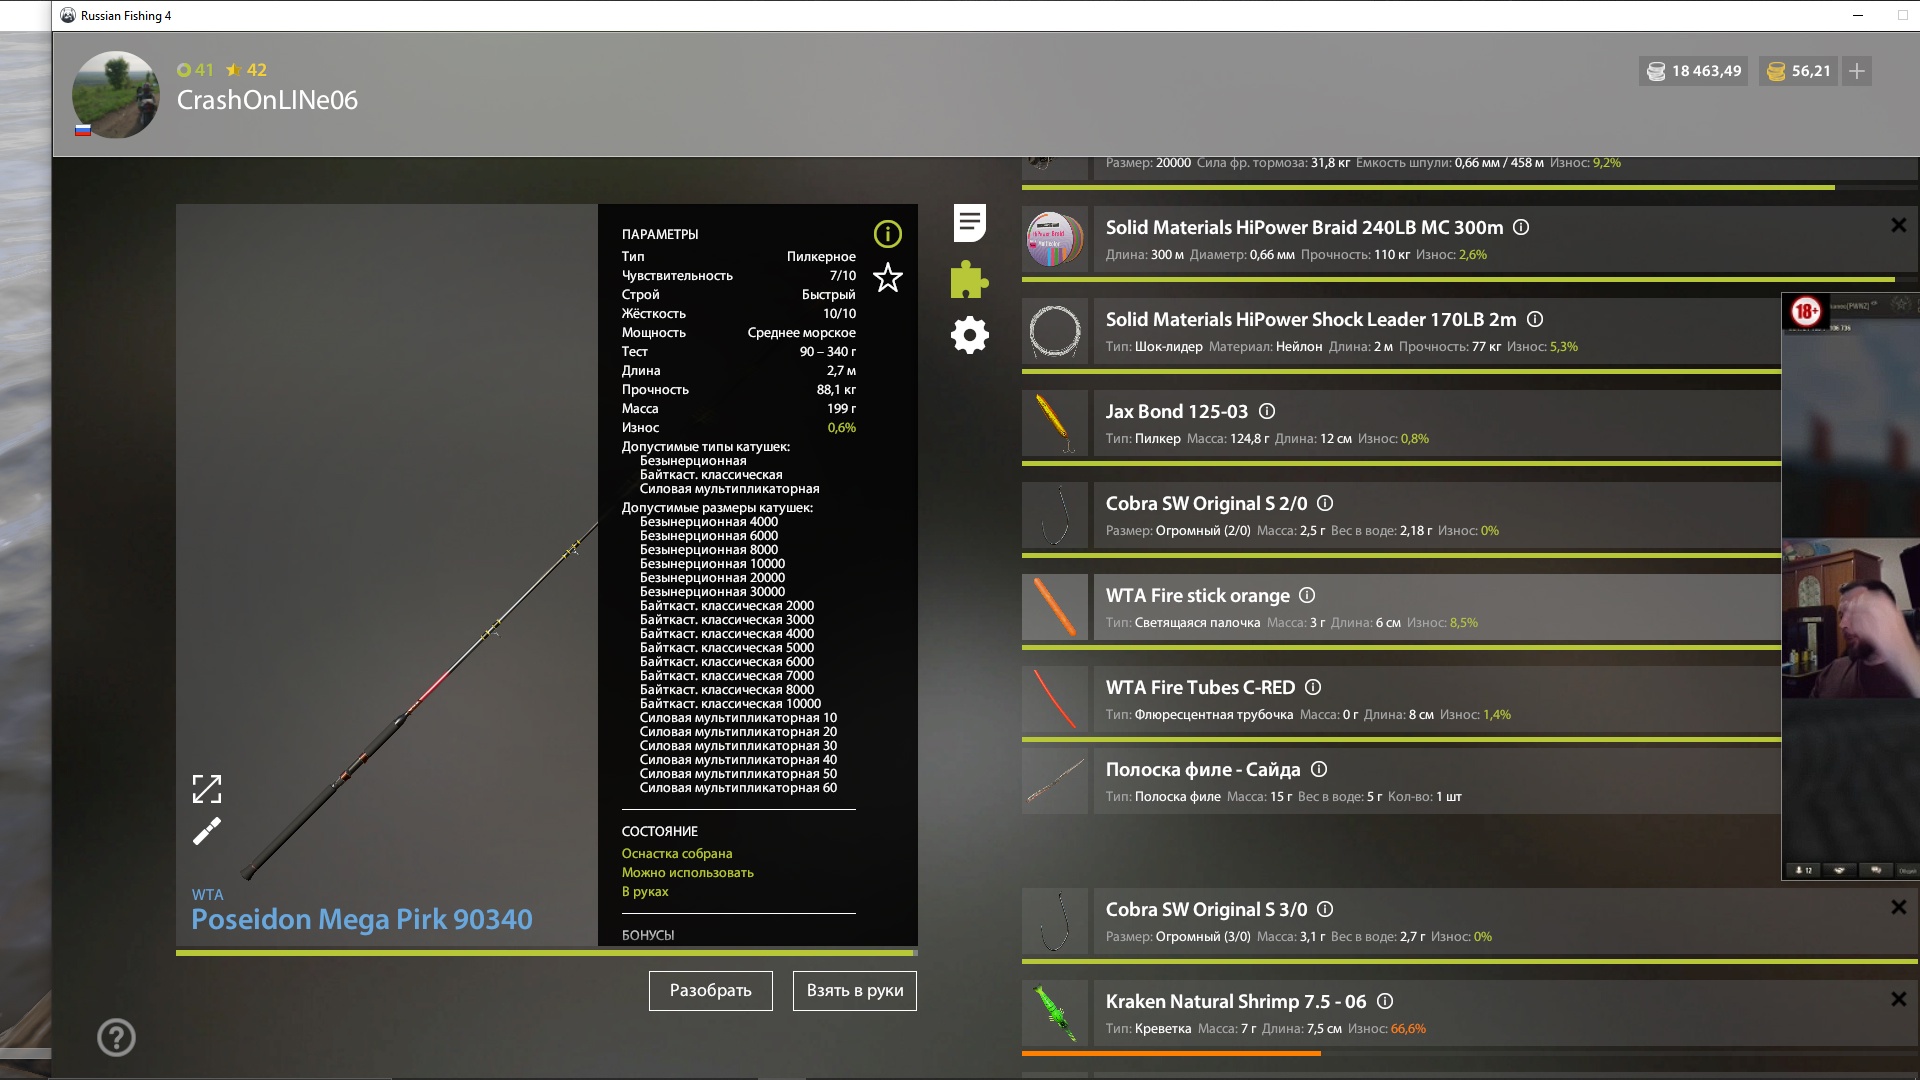Show info for HiPower Shock Leader 170LB 2m
This screenshot has height=1080, width=1920.
(x=1535, y=319)
